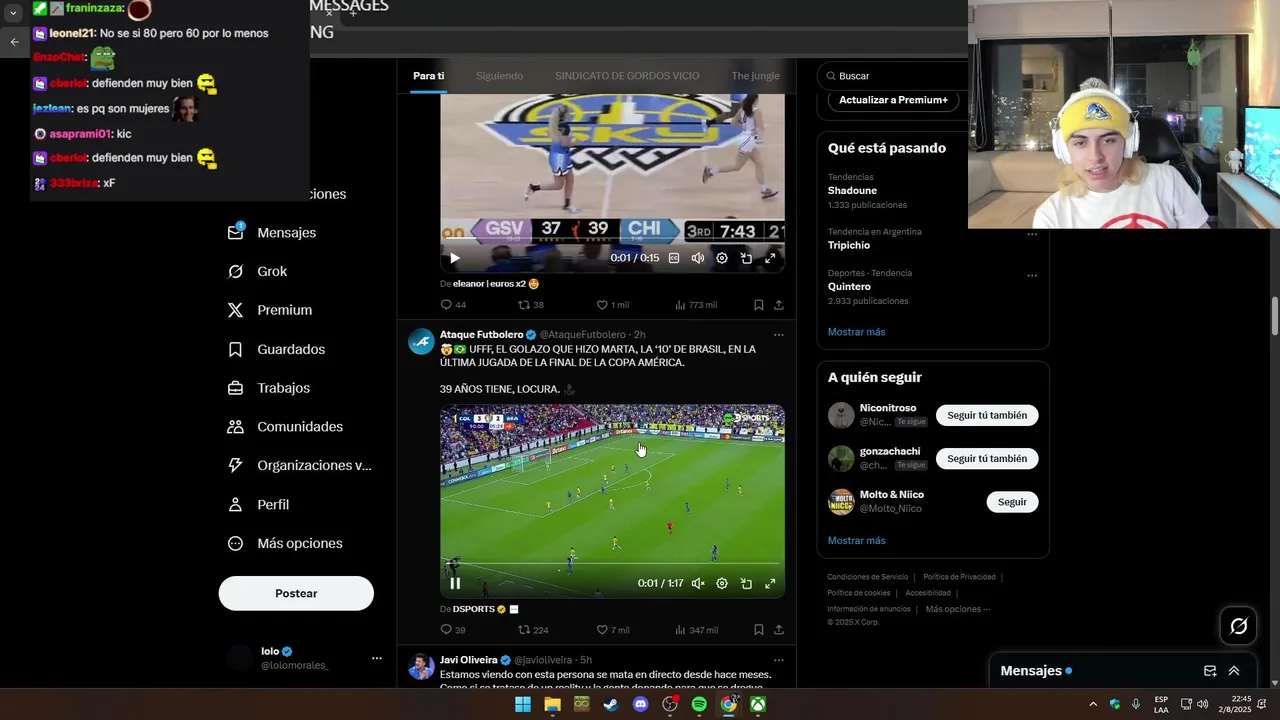Open Ataque Futbolero profile name
Viewport: 1280px width, 720px height.
pyautogui.click(x=481, y=334)
